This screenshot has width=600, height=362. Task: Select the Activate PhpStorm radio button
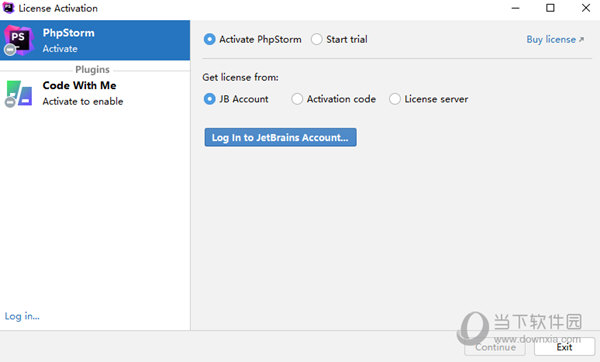209,39
